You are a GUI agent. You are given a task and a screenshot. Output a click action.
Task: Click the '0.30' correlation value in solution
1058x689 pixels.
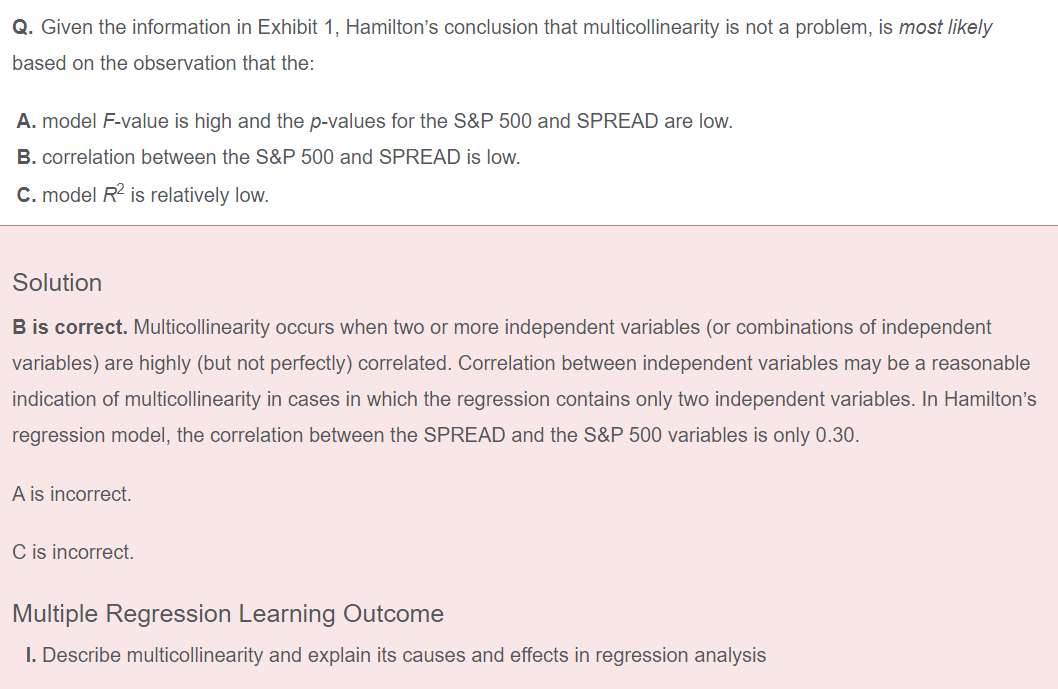(837, 435)
